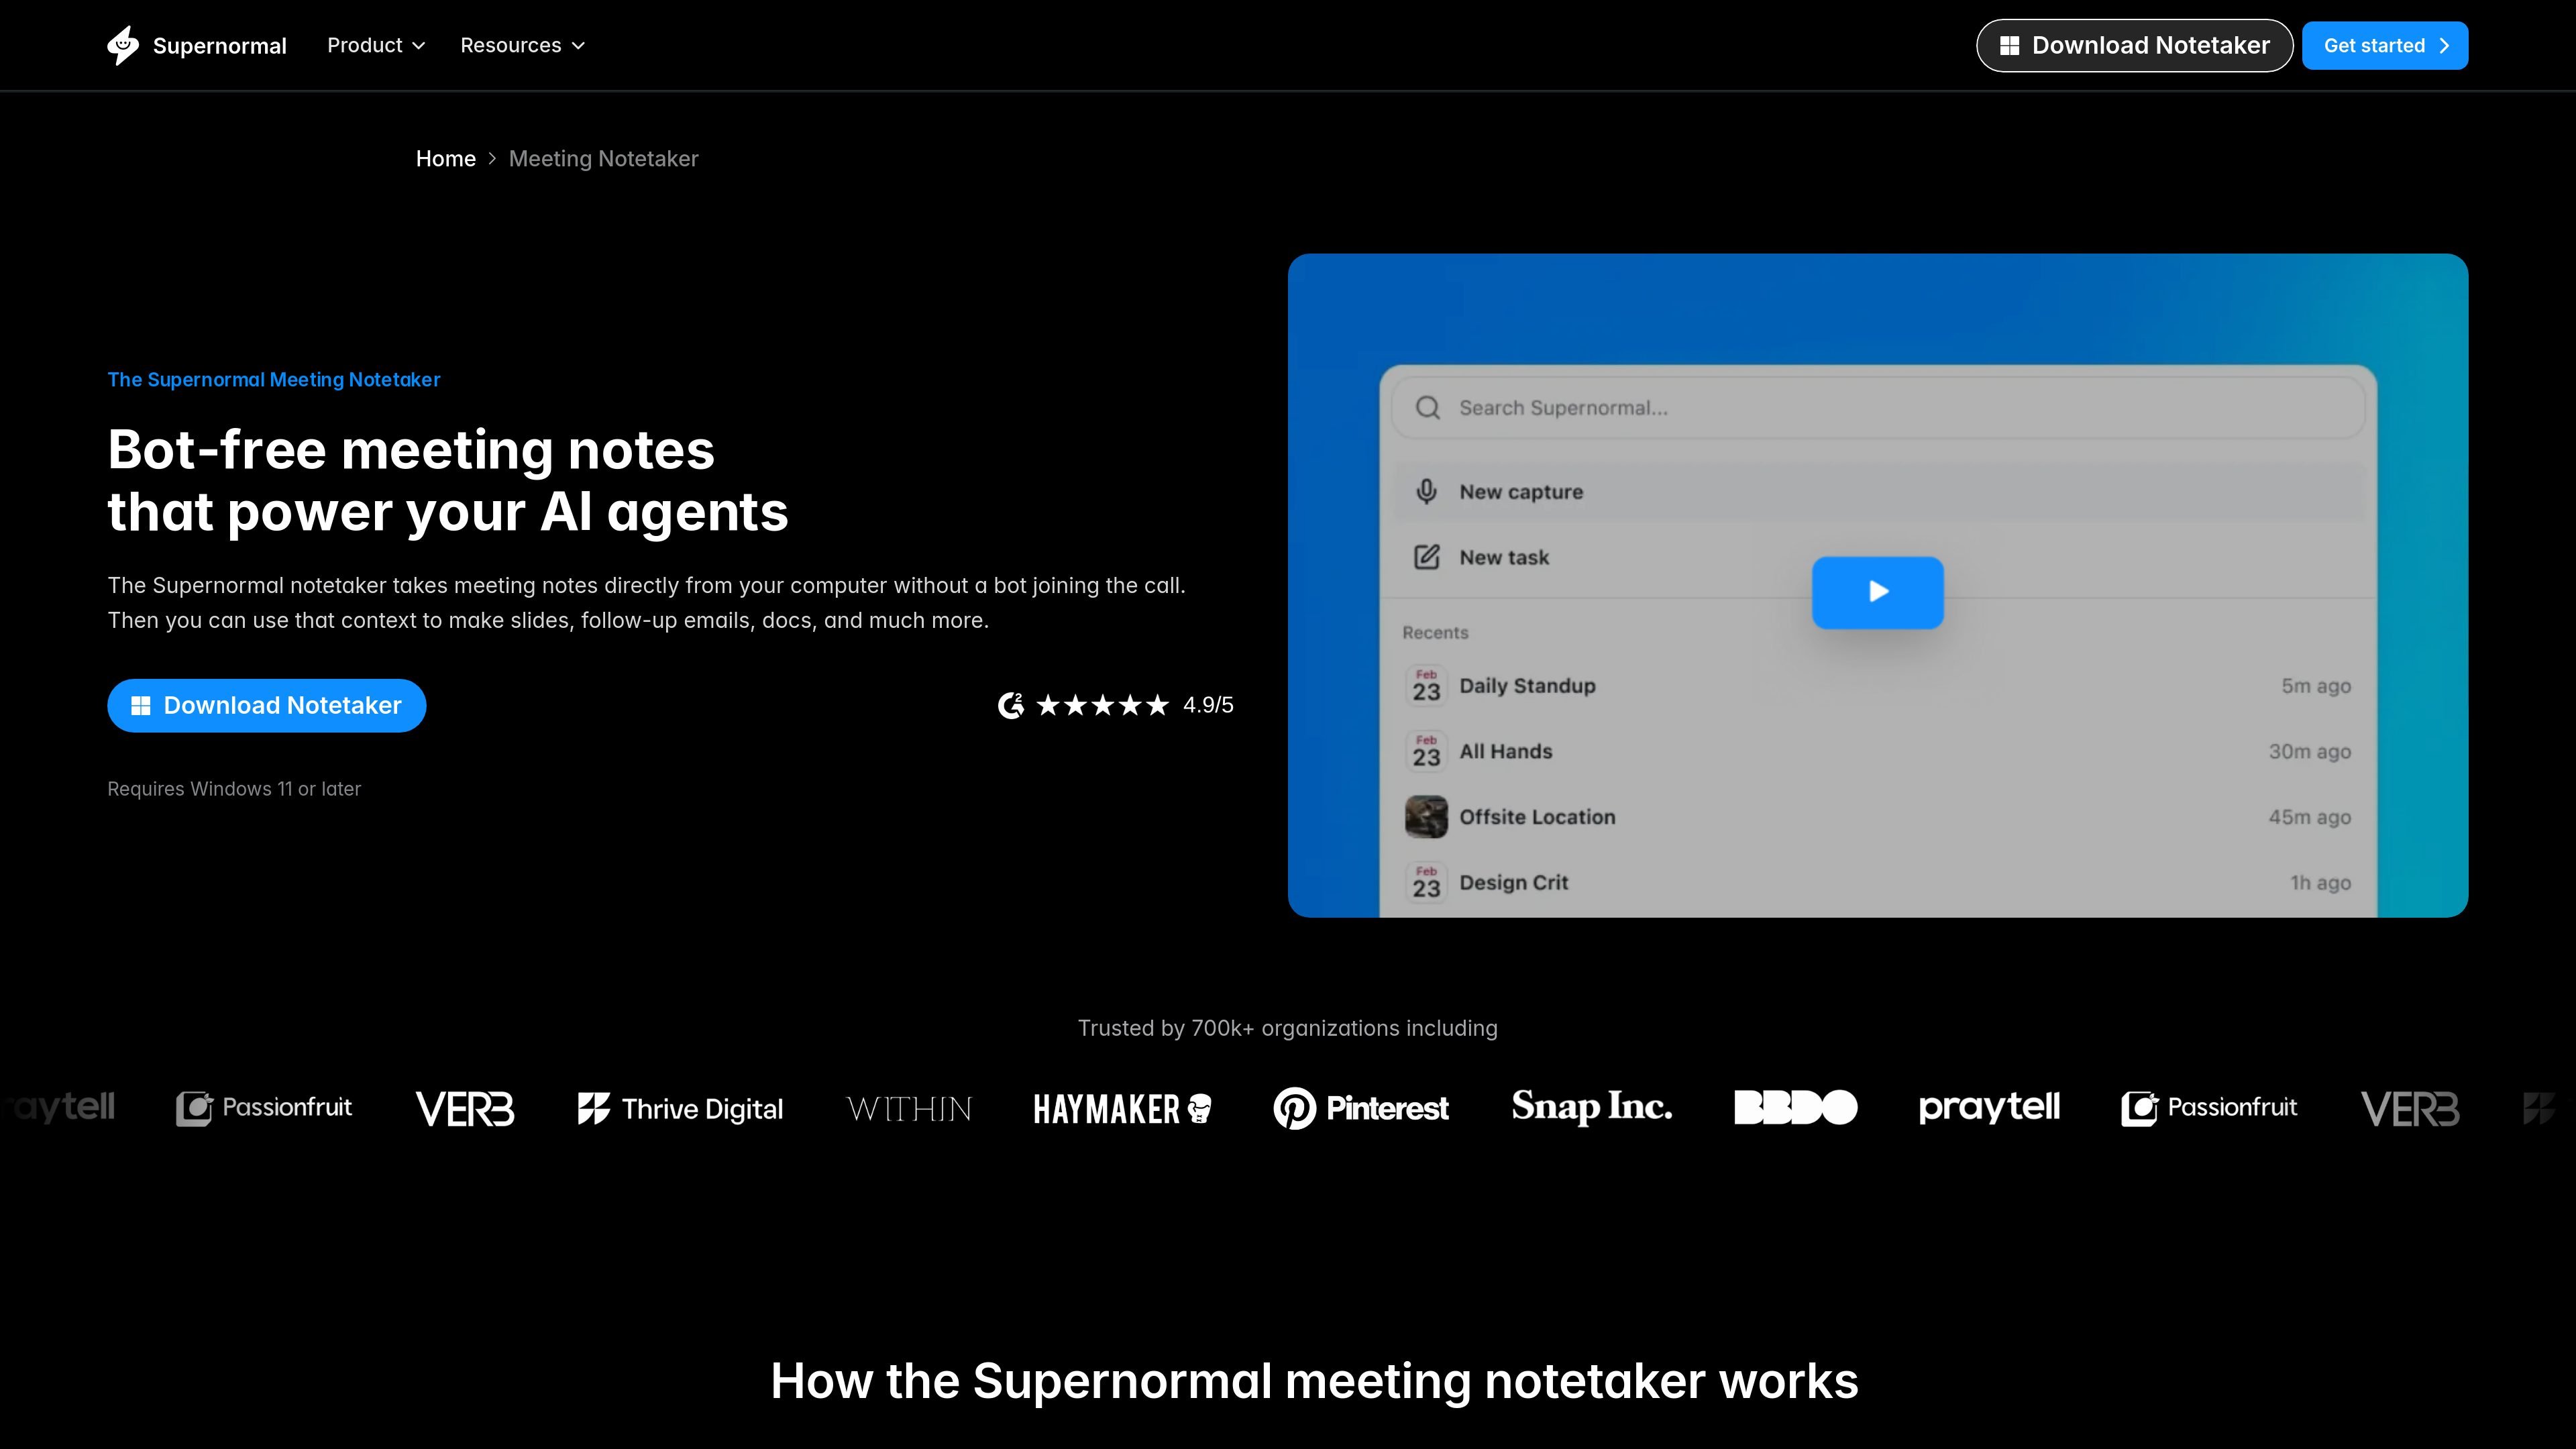
Task: Click the Daily Standup recent item
Action: pos(1877,686)
